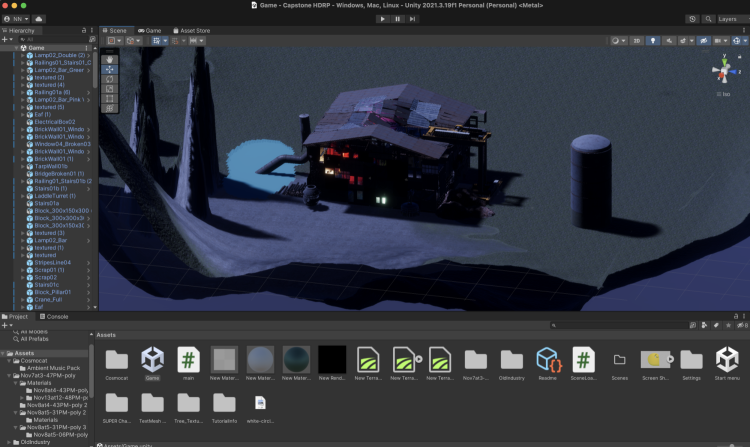Expand Lamp02_Double (2) in Hierarchy
This screenshot has width=750, height=447.
(22, 55)
